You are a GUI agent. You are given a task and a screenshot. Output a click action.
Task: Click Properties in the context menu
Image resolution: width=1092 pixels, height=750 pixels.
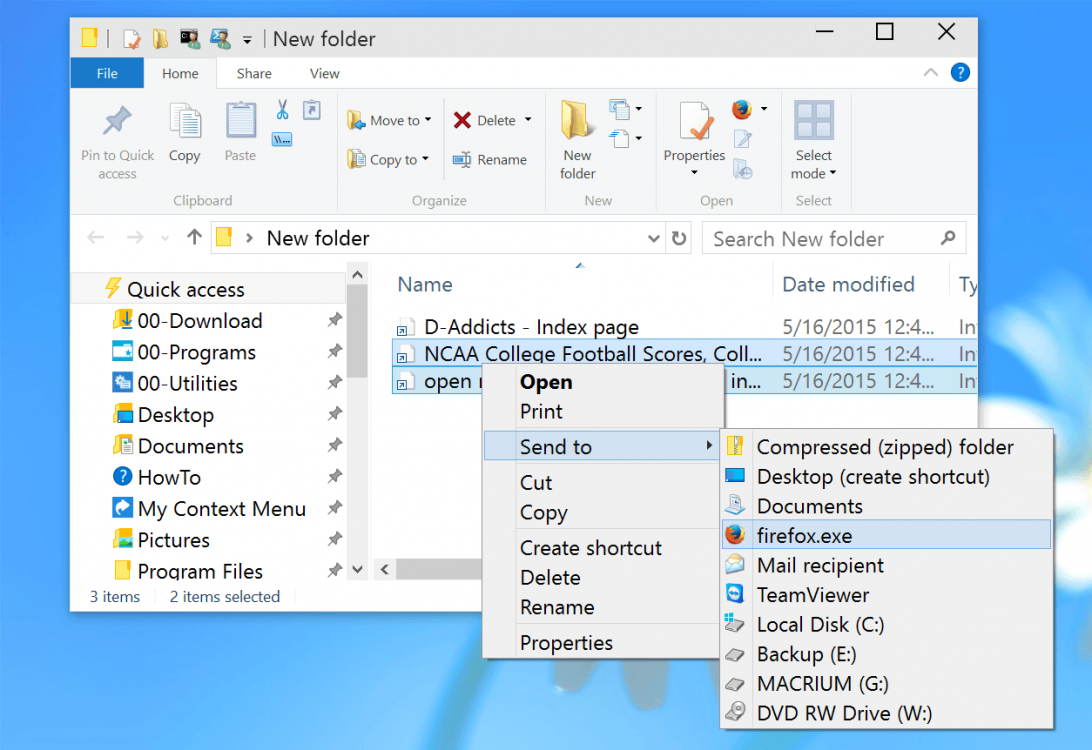603,643
